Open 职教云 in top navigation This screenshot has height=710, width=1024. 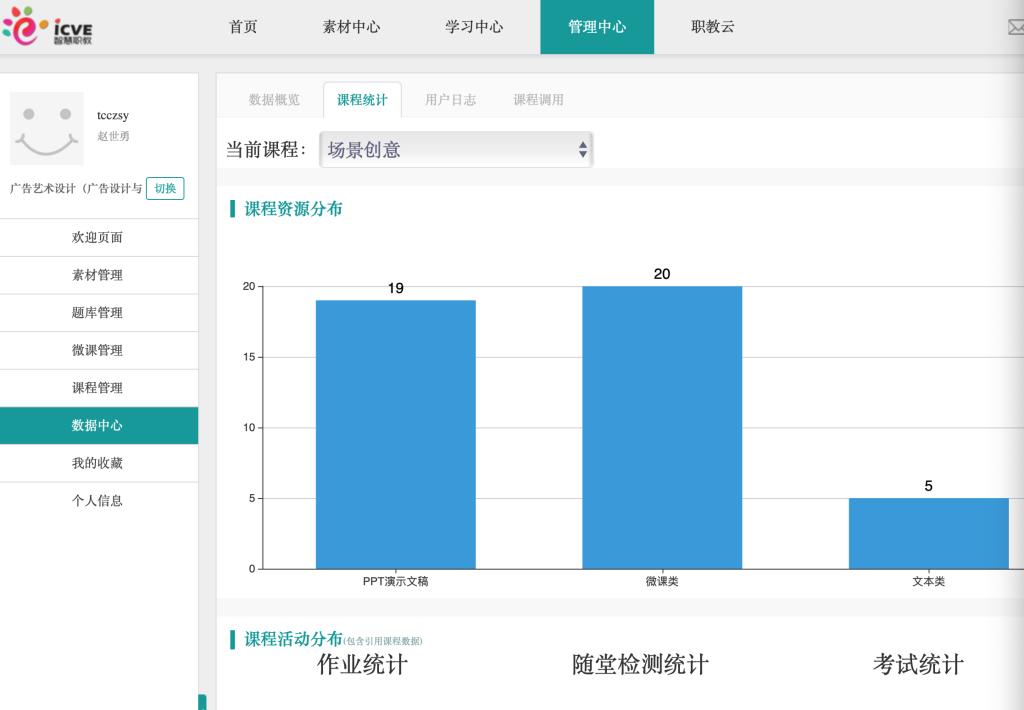(713, 27)
